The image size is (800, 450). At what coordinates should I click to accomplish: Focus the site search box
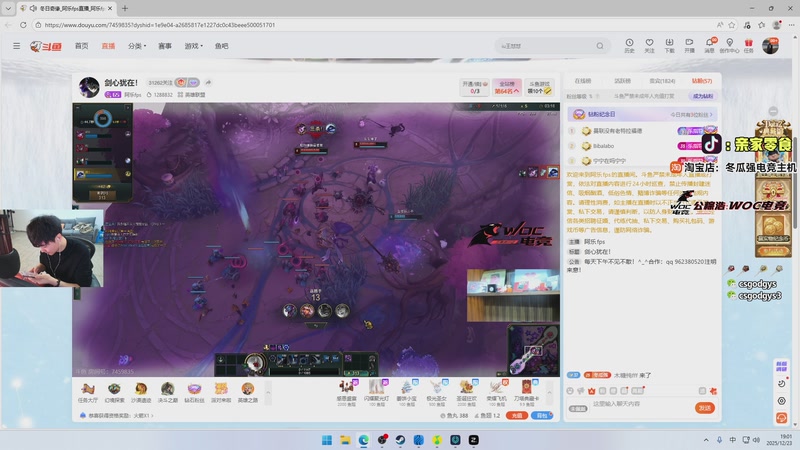[x=546, y=46]
